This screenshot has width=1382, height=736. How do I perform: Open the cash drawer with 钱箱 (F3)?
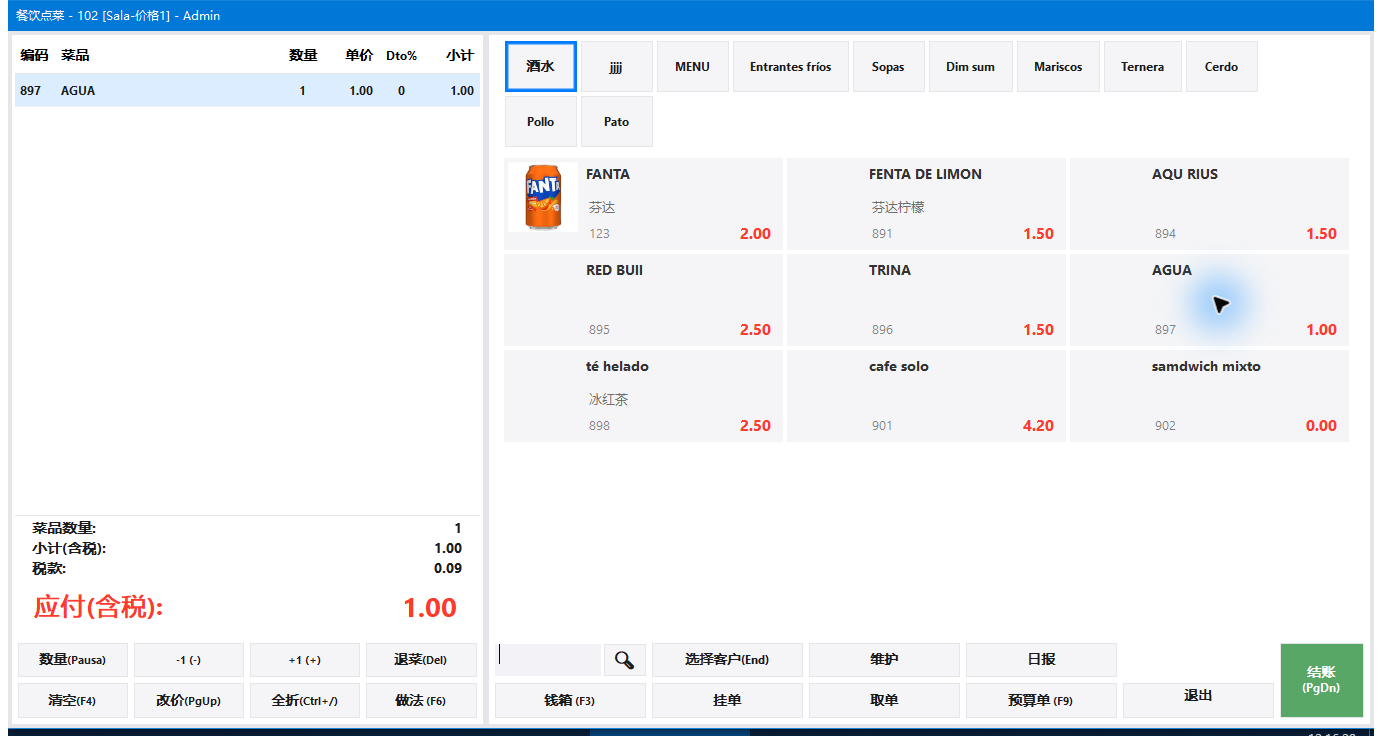[x=570, y=701]
